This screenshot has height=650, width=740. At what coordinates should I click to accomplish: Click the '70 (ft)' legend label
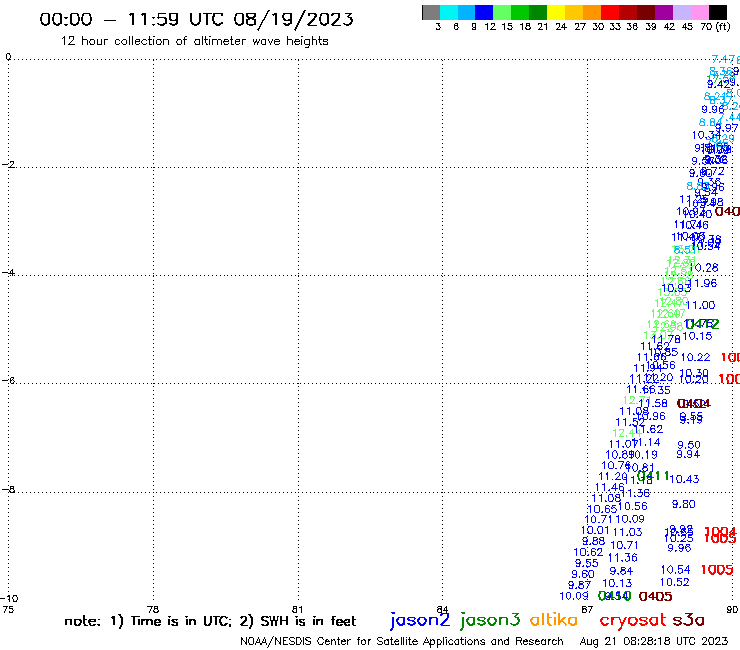tap(715, 26)
